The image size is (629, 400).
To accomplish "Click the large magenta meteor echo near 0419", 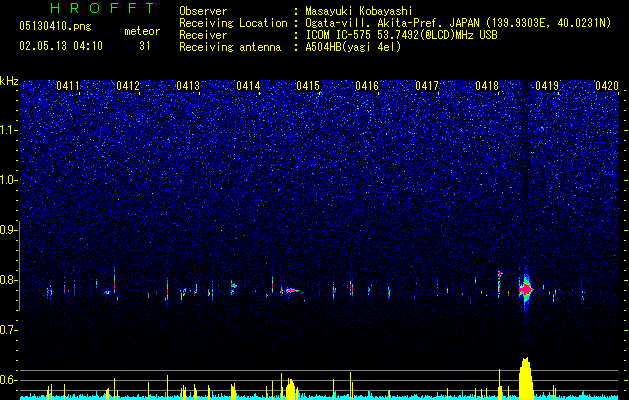I will [526, 289].
